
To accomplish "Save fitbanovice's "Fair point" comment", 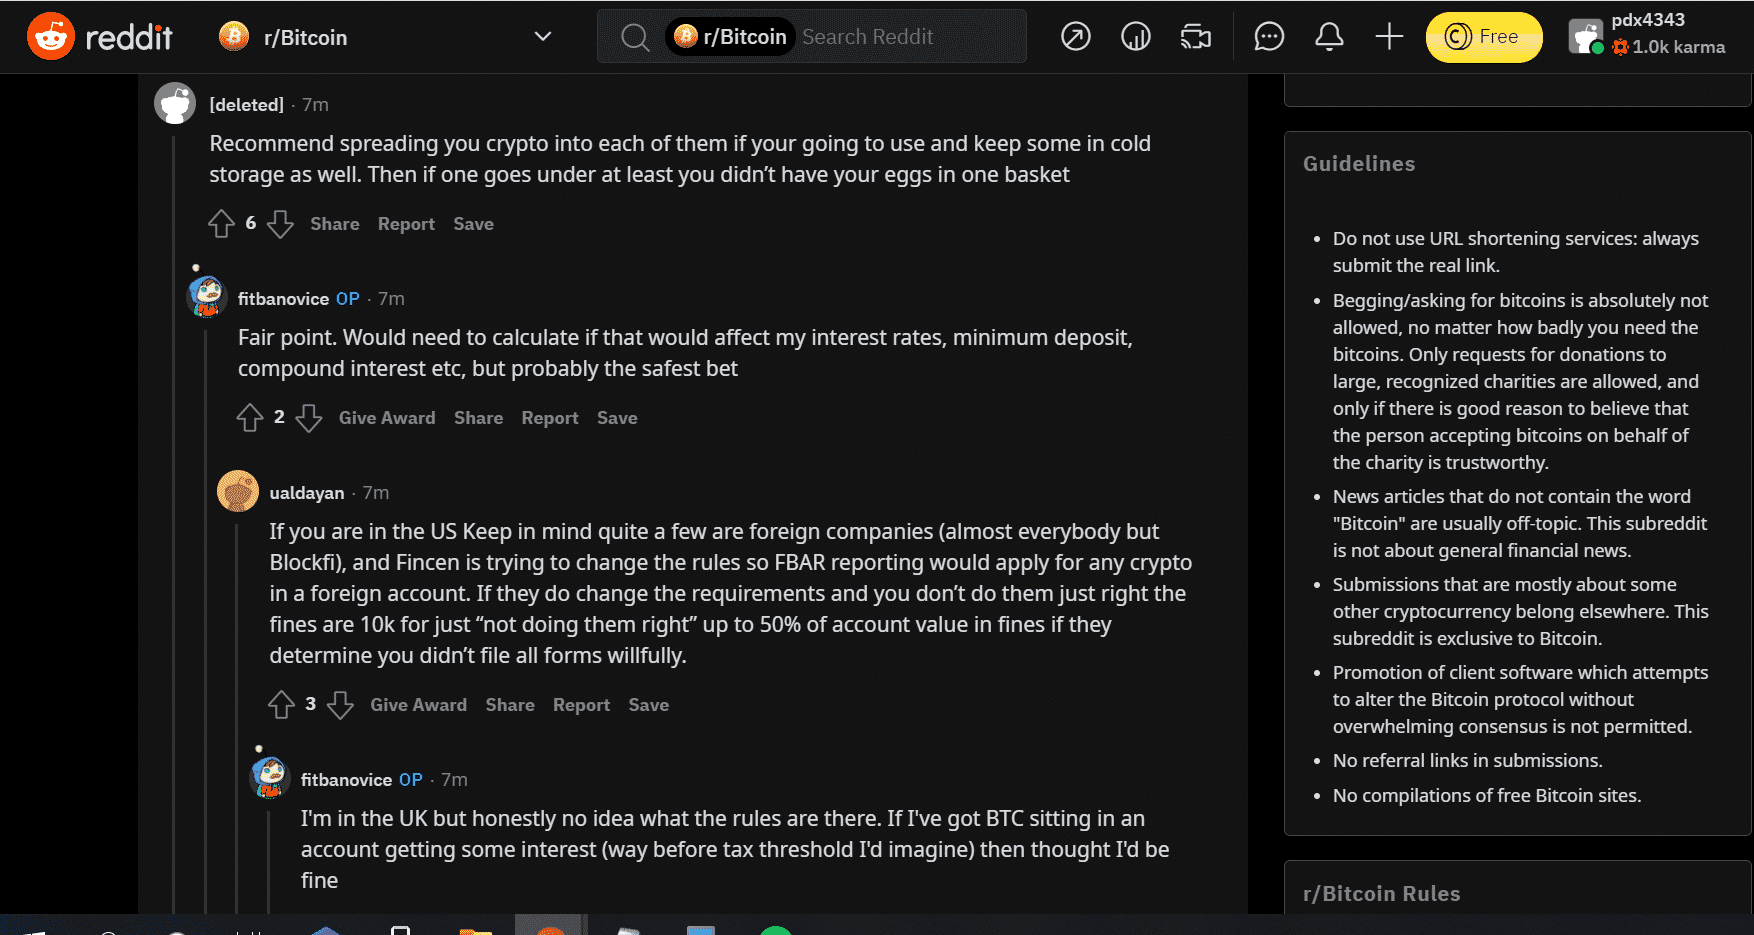I will coord(617,418).
